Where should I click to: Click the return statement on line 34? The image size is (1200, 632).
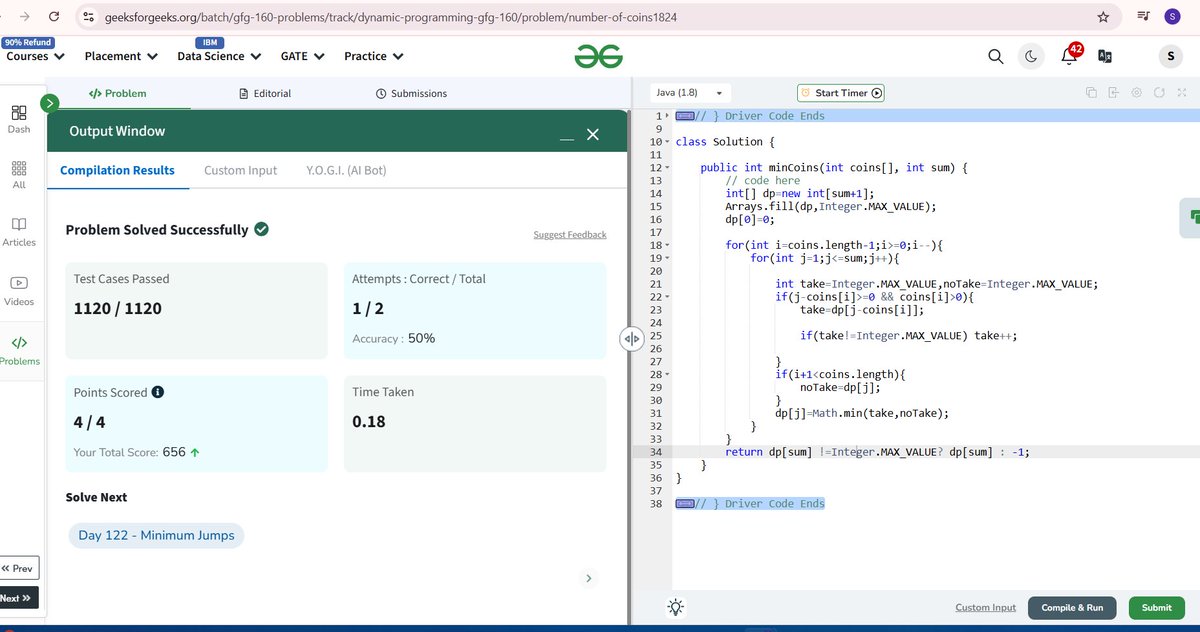[x=877, y=452]
